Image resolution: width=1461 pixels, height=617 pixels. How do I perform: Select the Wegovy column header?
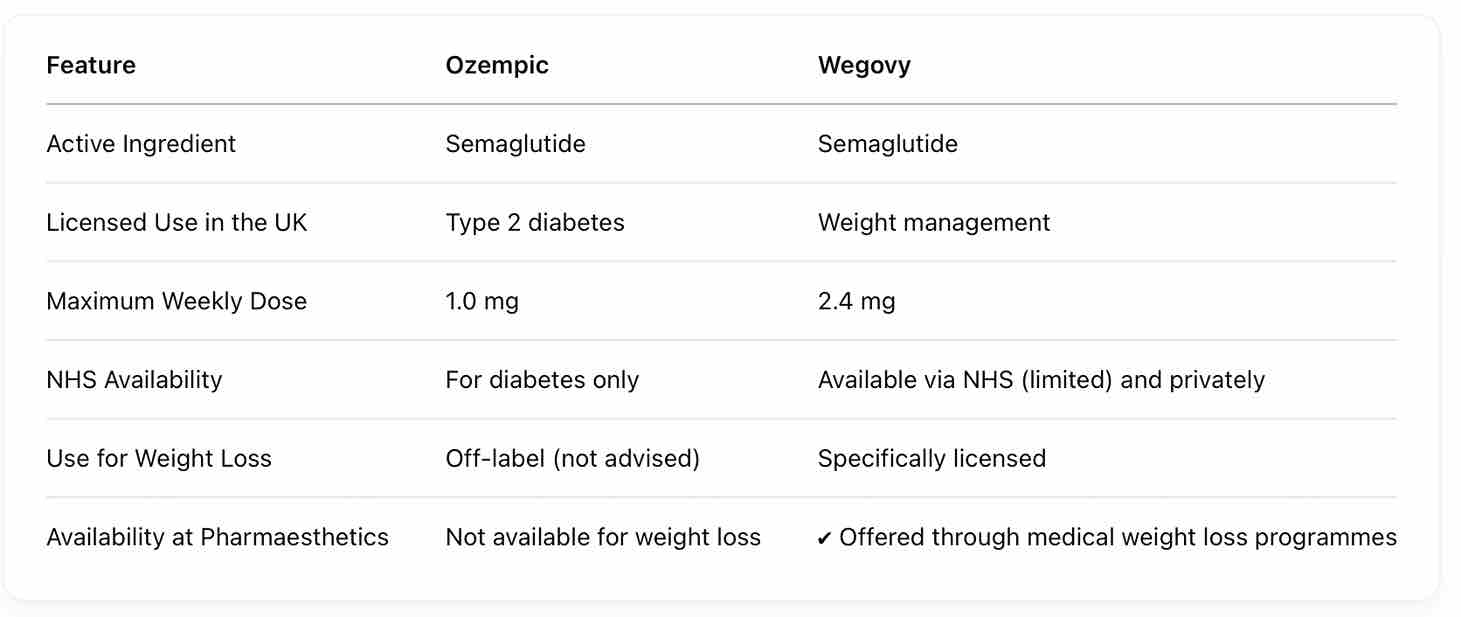pos(864,66)
